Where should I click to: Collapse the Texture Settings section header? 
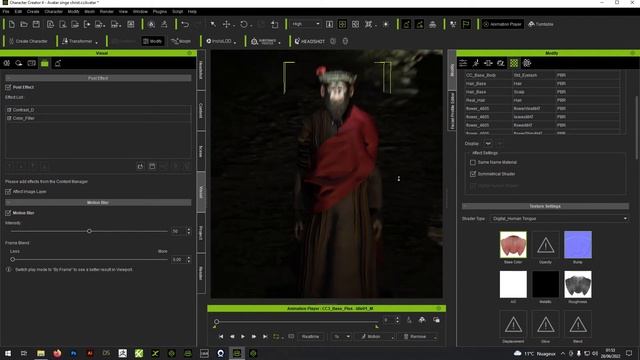545,206
